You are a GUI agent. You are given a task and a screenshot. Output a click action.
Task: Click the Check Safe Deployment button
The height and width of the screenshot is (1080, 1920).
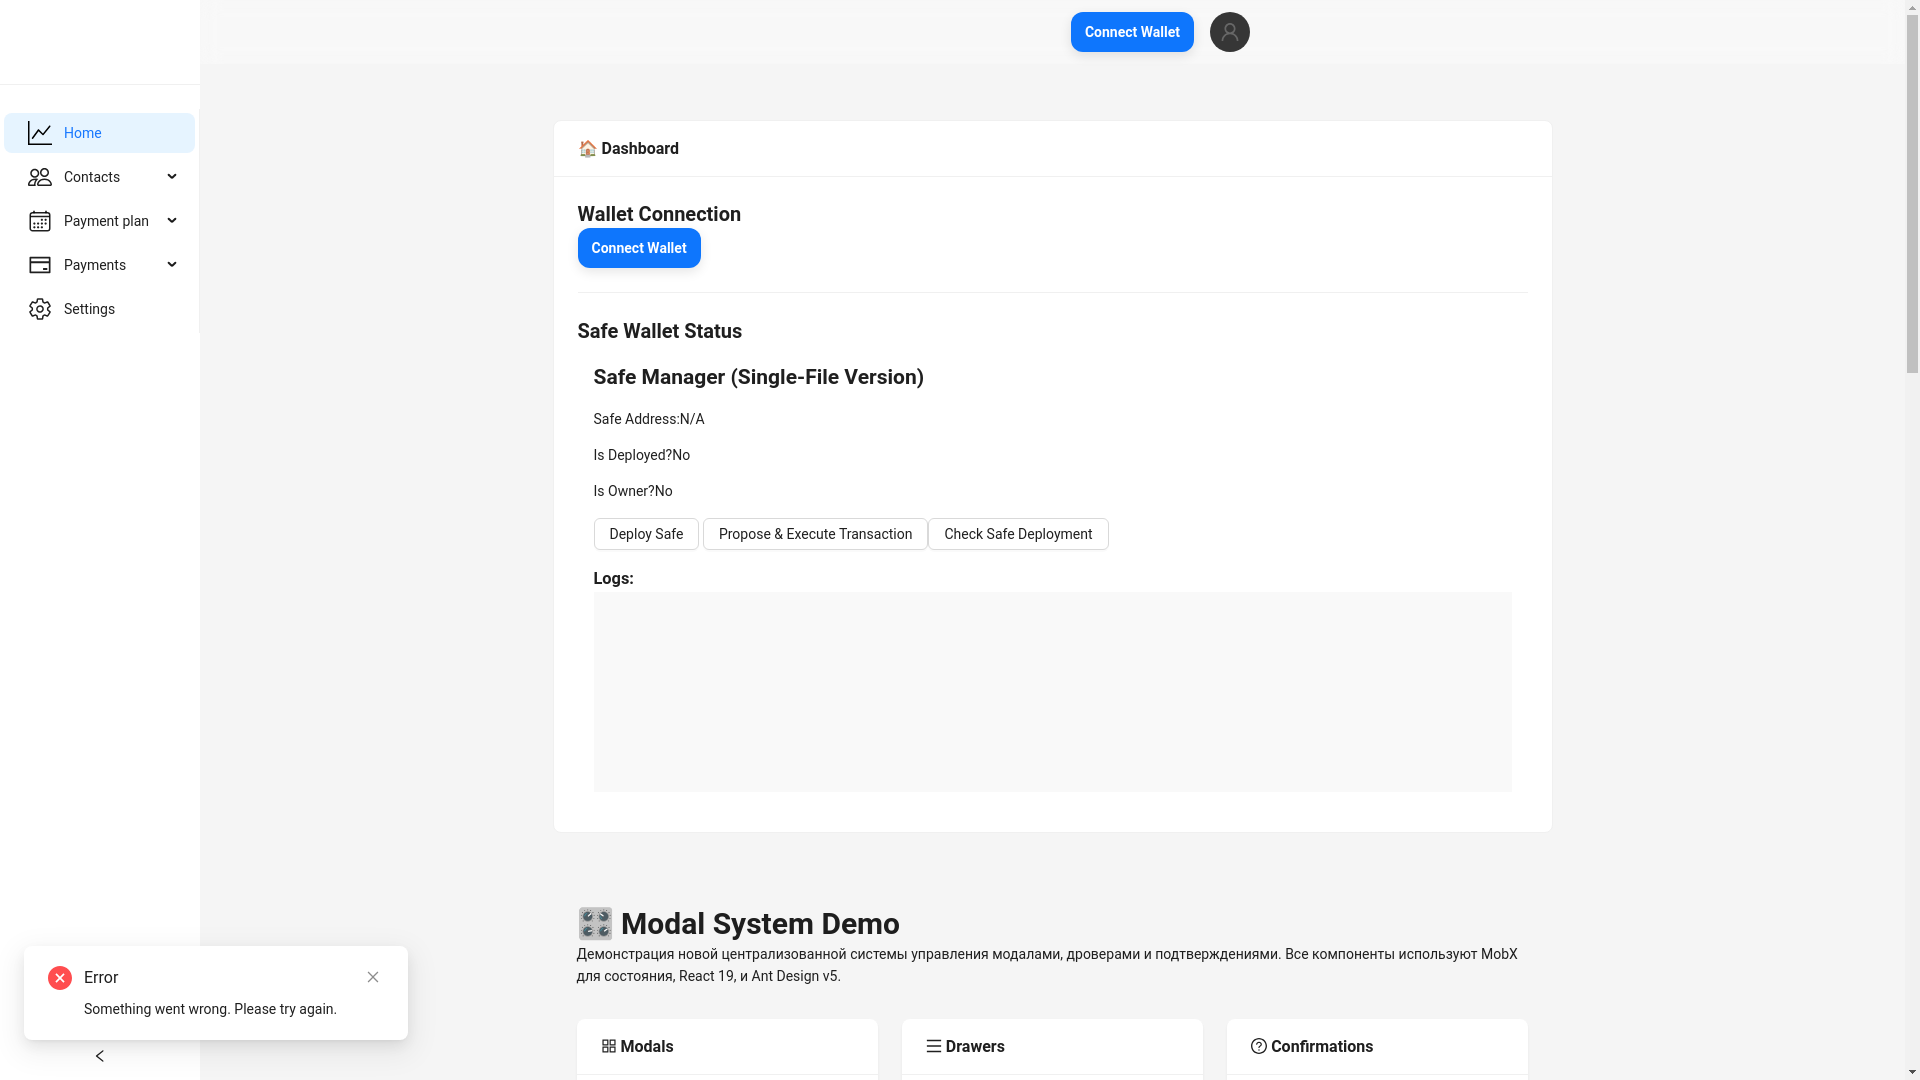coord(1018,534)
